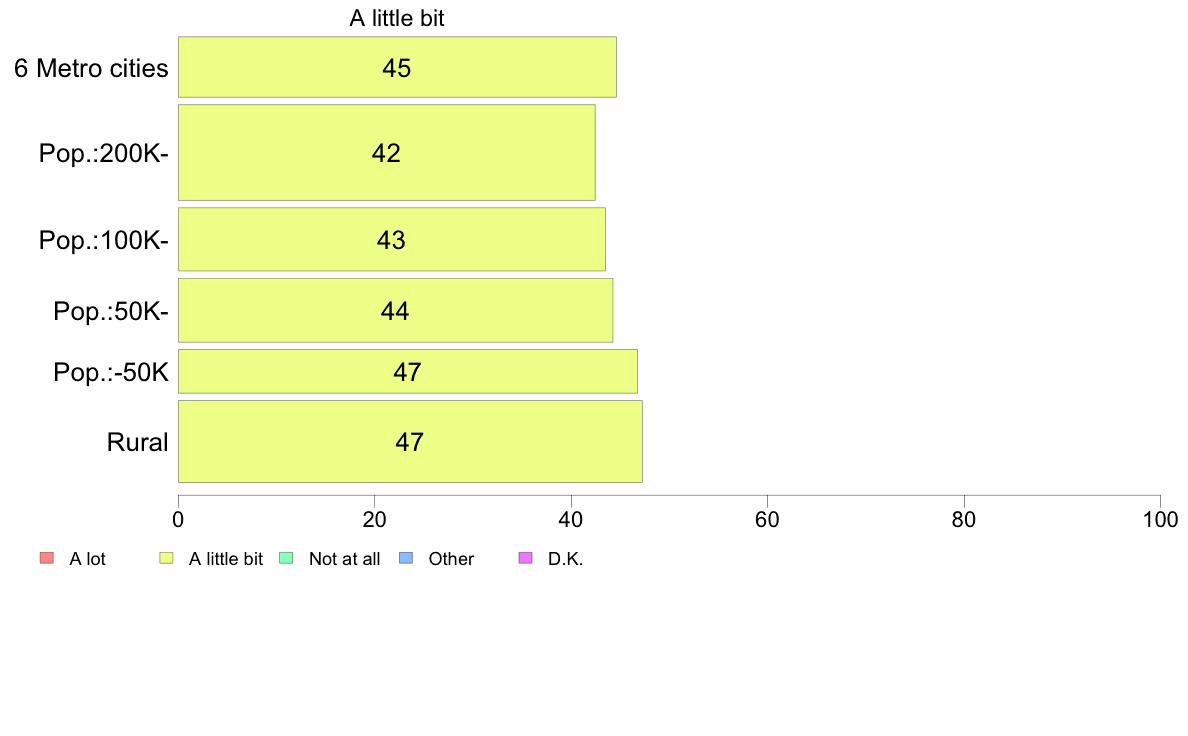Click the magenta 'D.K.' legend swatch
Screen dimensions: 1188x736
tap(525, 558)
